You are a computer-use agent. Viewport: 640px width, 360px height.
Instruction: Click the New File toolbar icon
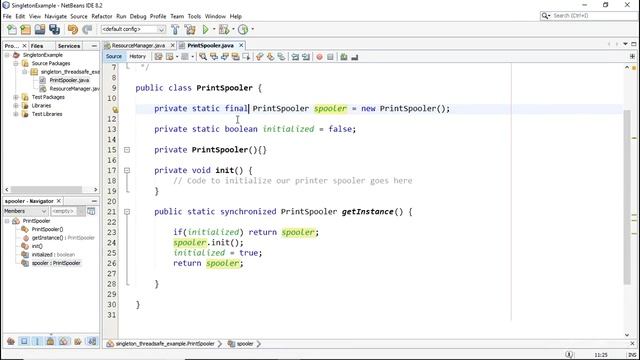click(11, 29)
